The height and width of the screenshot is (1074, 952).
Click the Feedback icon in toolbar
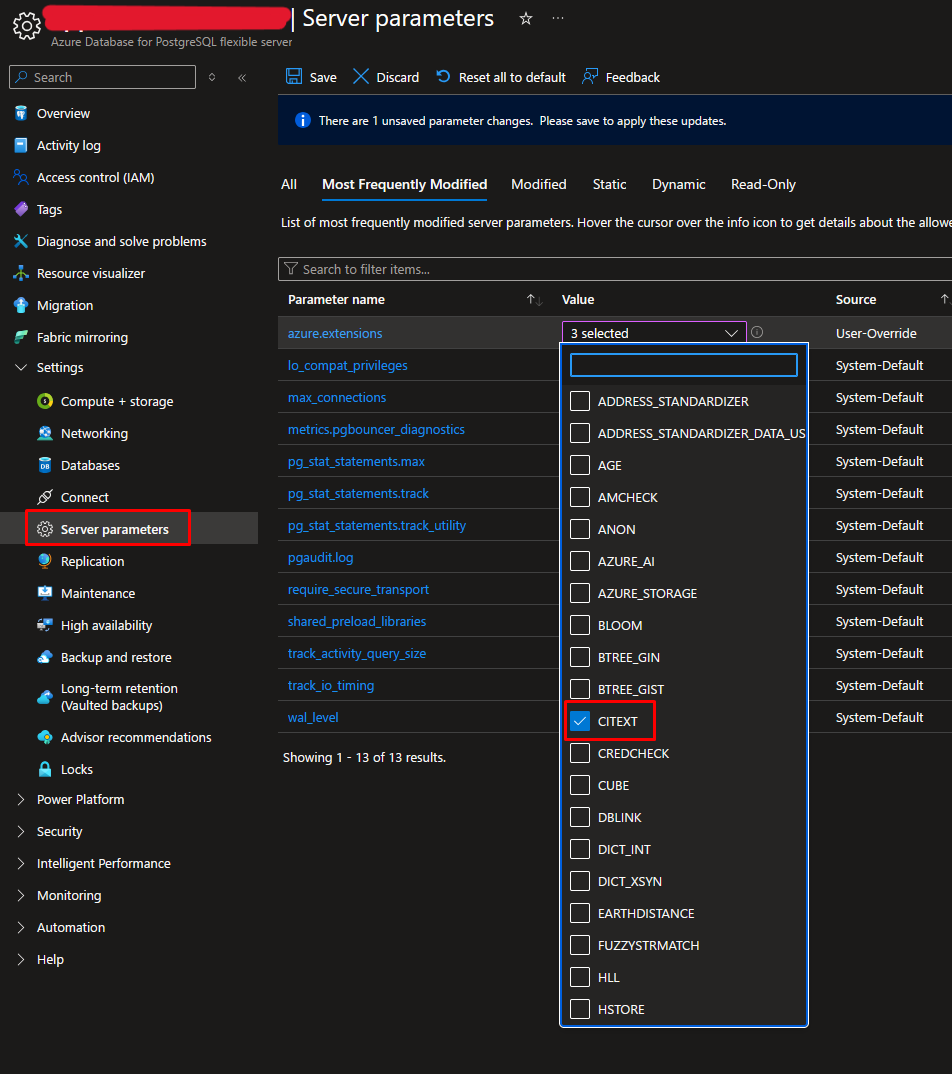(590, 77)
